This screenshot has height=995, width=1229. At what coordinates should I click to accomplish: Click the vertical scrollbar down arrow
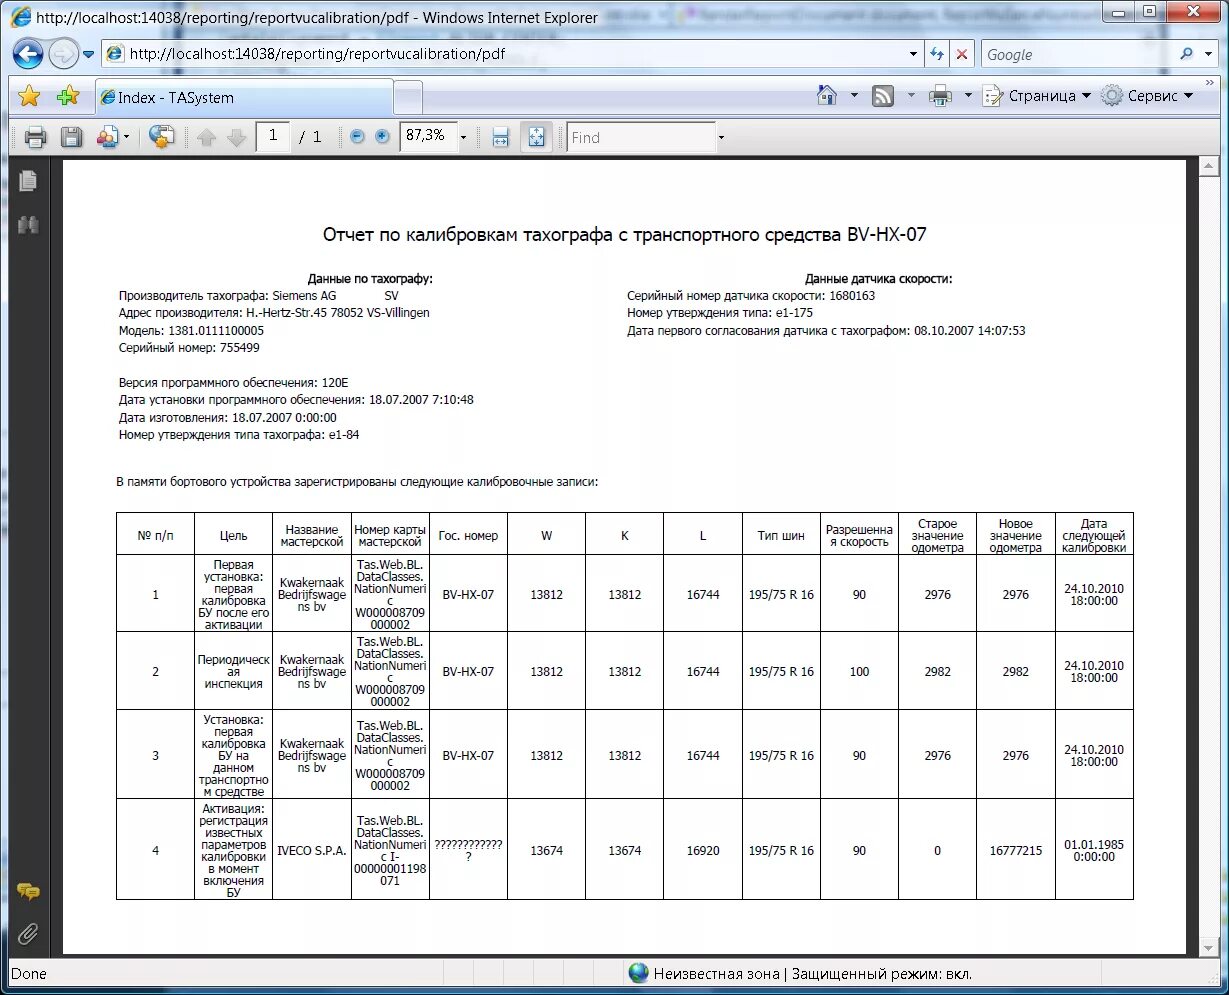coord(1208,947)
